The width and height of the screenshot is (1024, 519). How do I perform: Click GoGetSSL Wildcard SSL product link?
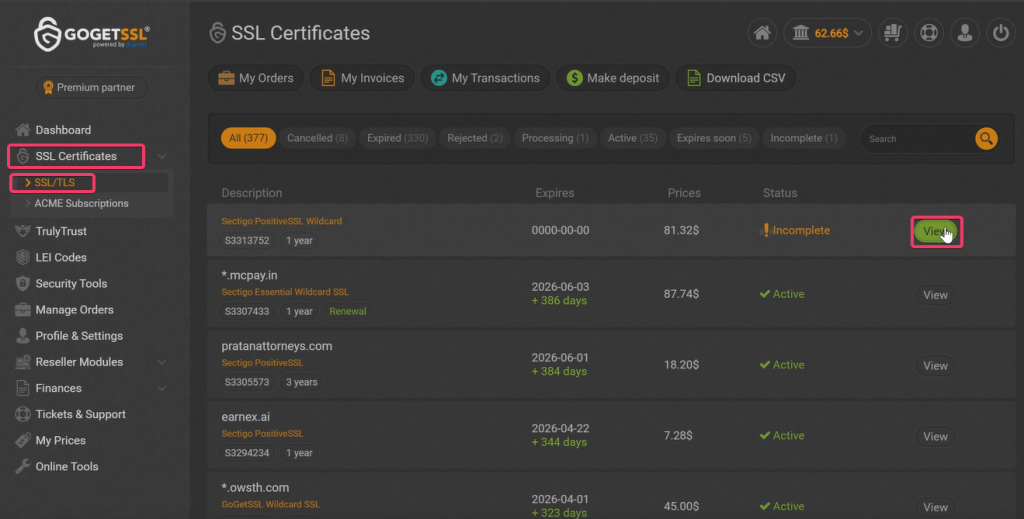point(270,504)
